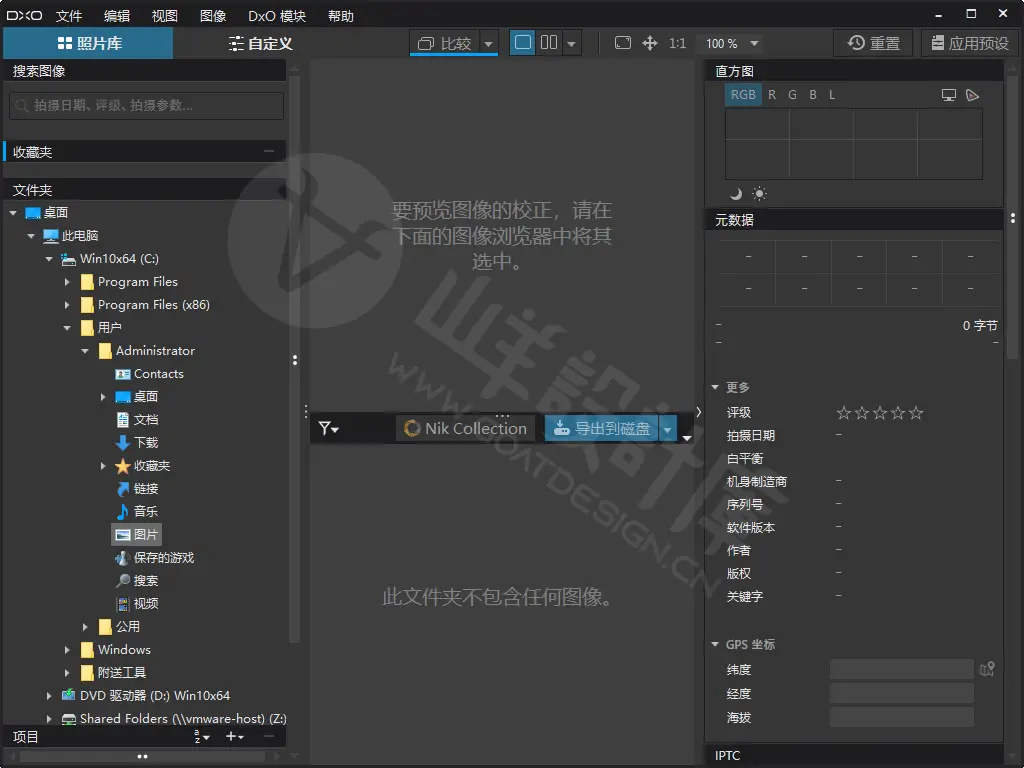The image size is (1024, 768).
Task: Click the fit-to-screen icon
Action: click(623, 43)
